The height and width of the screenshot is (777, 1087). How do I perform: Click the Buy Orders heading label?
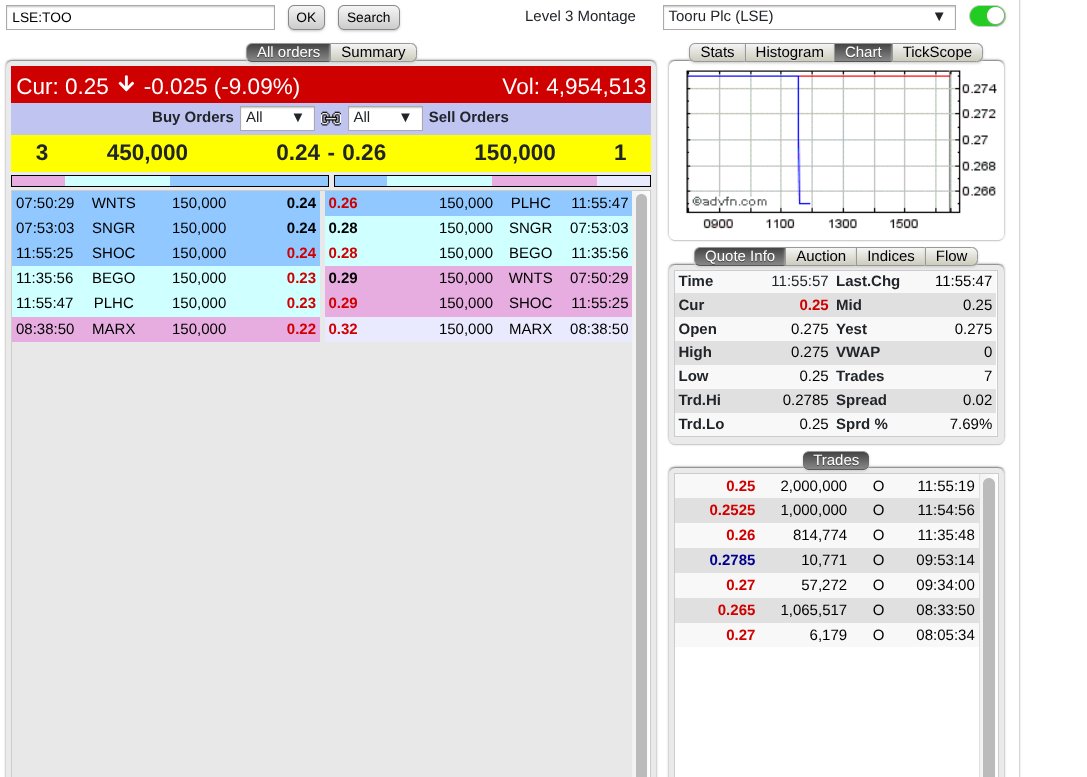pyautogui.click(x=193, y=117)
